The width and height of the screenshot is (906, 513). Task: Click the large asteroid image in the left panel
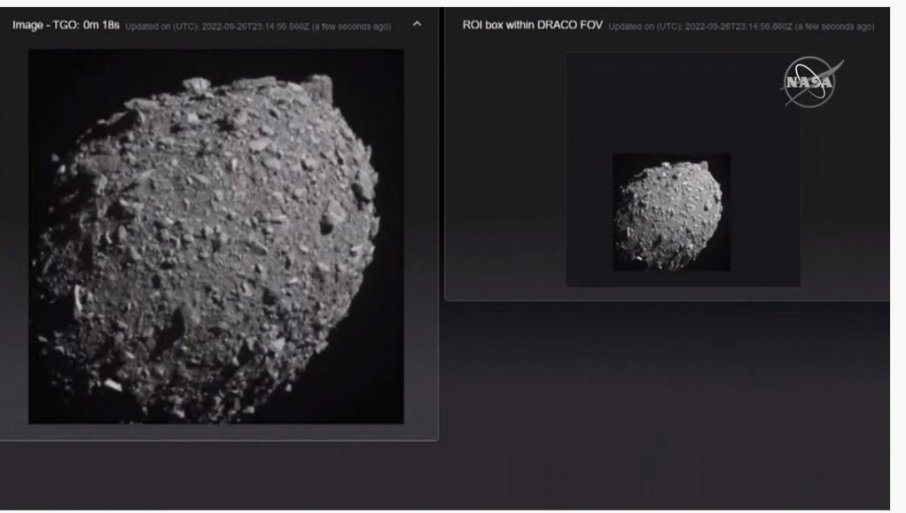(x=216, y=236)
